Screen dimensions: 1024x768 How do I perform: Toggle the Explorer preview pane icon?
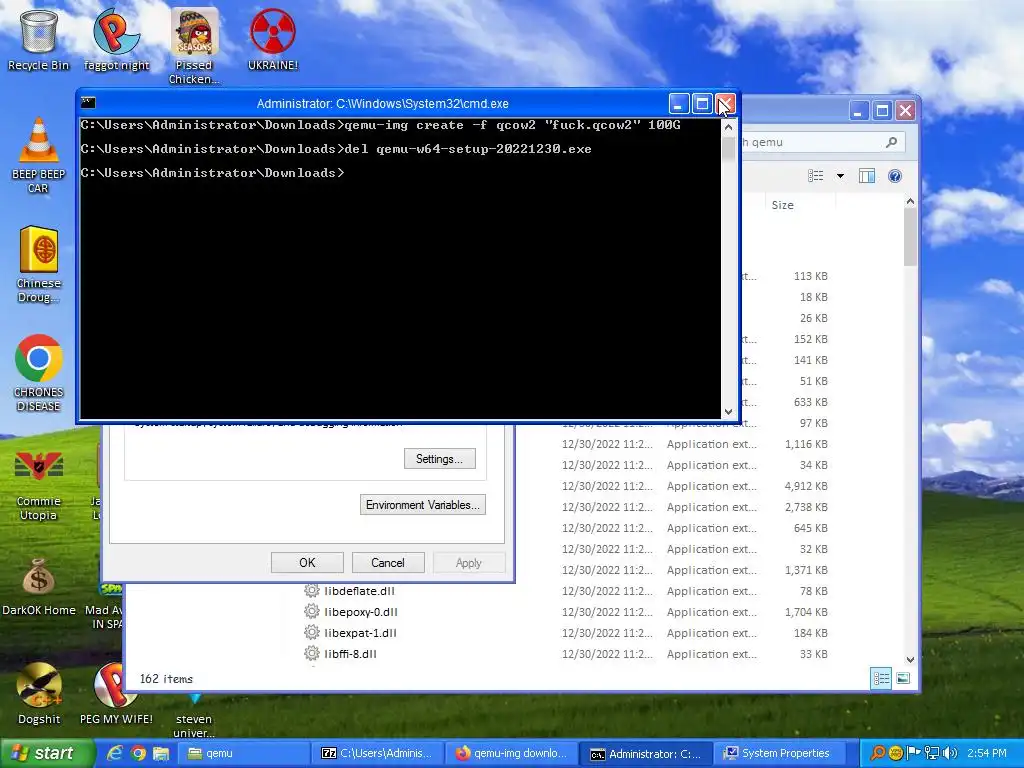click(x=867, y=176)
